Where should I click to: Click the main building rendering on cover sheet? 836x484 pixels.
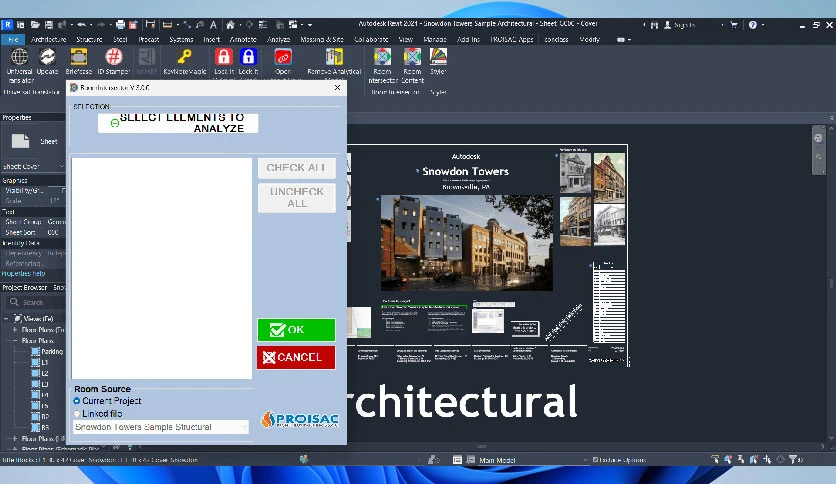pyautogui.click(x=467, y=243)
